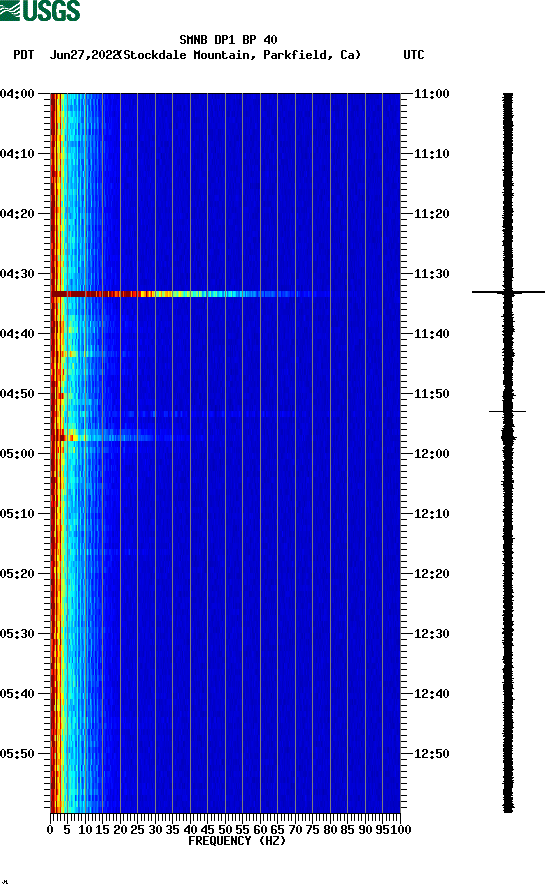Click the 05:10 PDT time label
The height and width of the screenshot is (893, 552).
coord(17,514)
